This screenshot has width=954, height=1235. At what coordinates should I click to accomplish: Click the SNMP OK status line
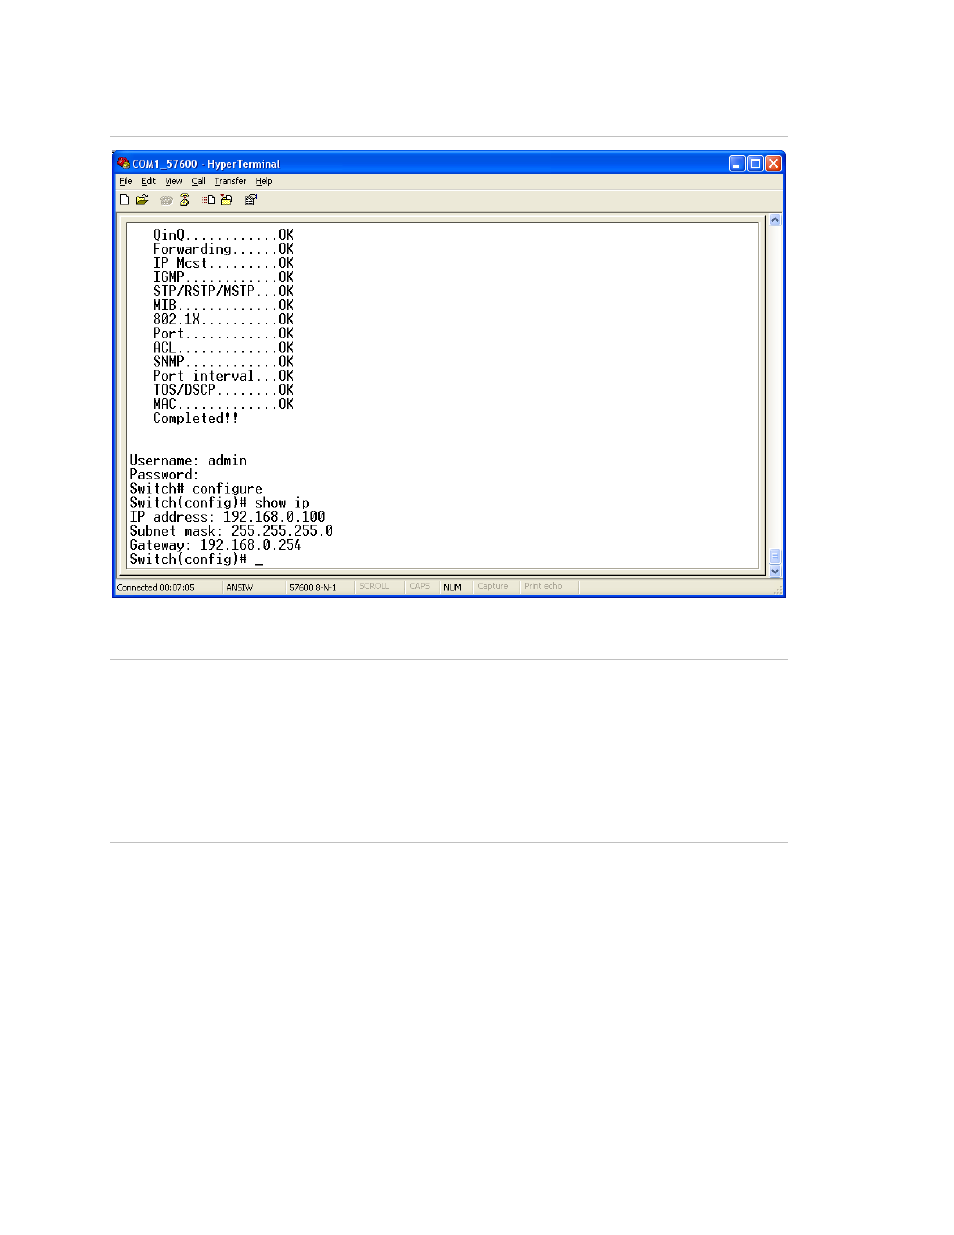pos(223,362)
